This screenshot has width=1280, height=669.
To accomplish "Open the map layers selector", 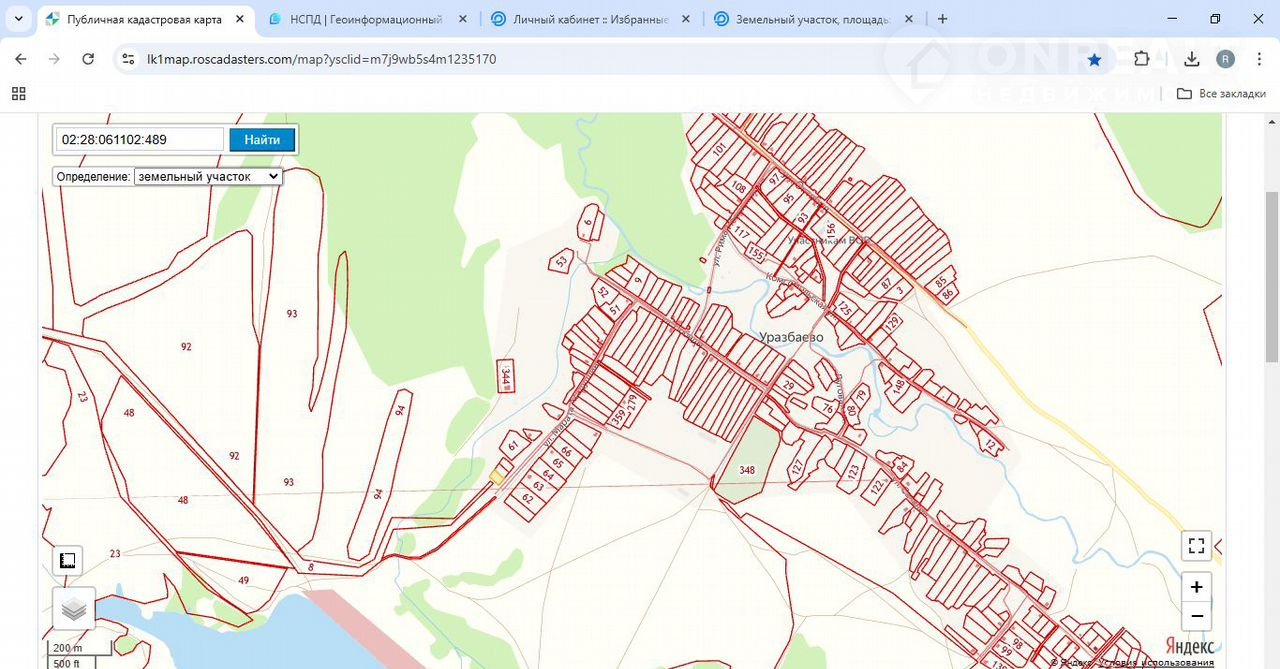I will click(73, 608).
